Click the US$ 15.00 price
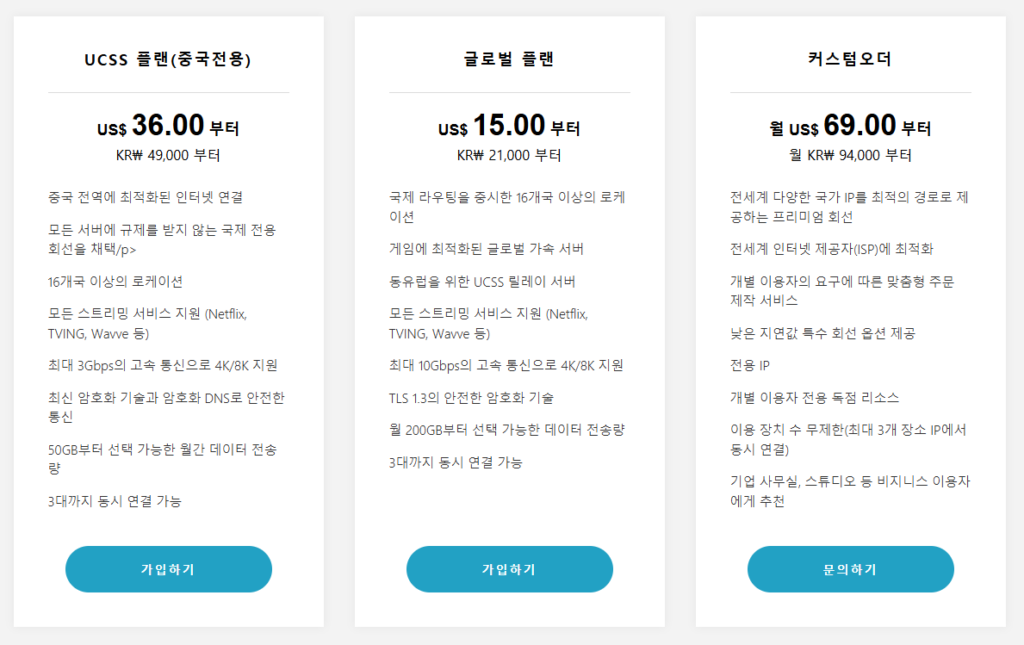Image resolution: width=1024 pixels, height=645 pixels. click(x=509, y=125)
